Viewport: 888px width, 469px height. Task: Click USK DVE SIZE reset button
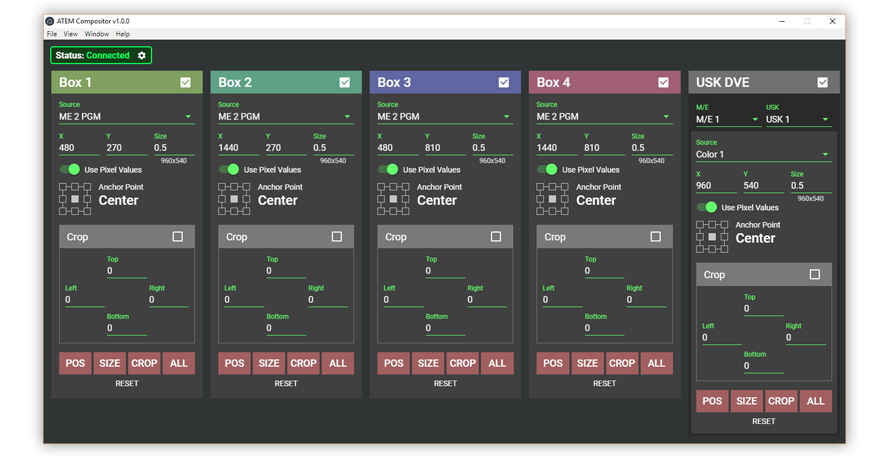click(x=746, y=401)
